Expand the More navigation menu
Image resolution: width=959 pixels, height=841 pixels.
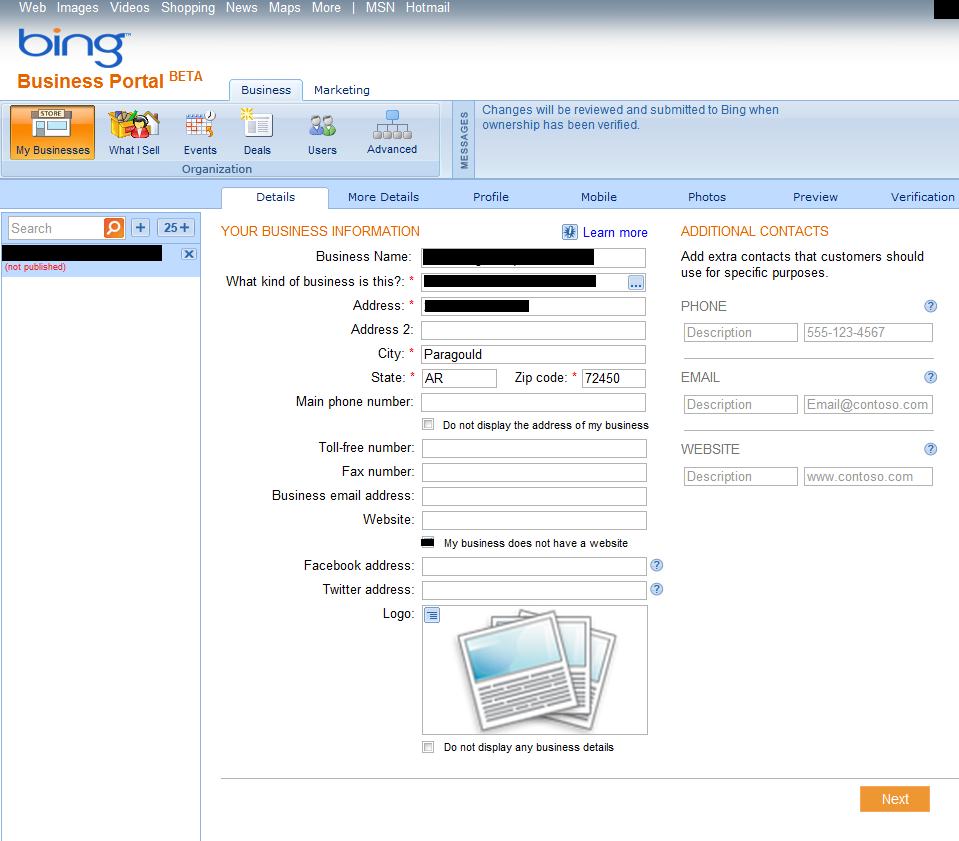point(326,7)
